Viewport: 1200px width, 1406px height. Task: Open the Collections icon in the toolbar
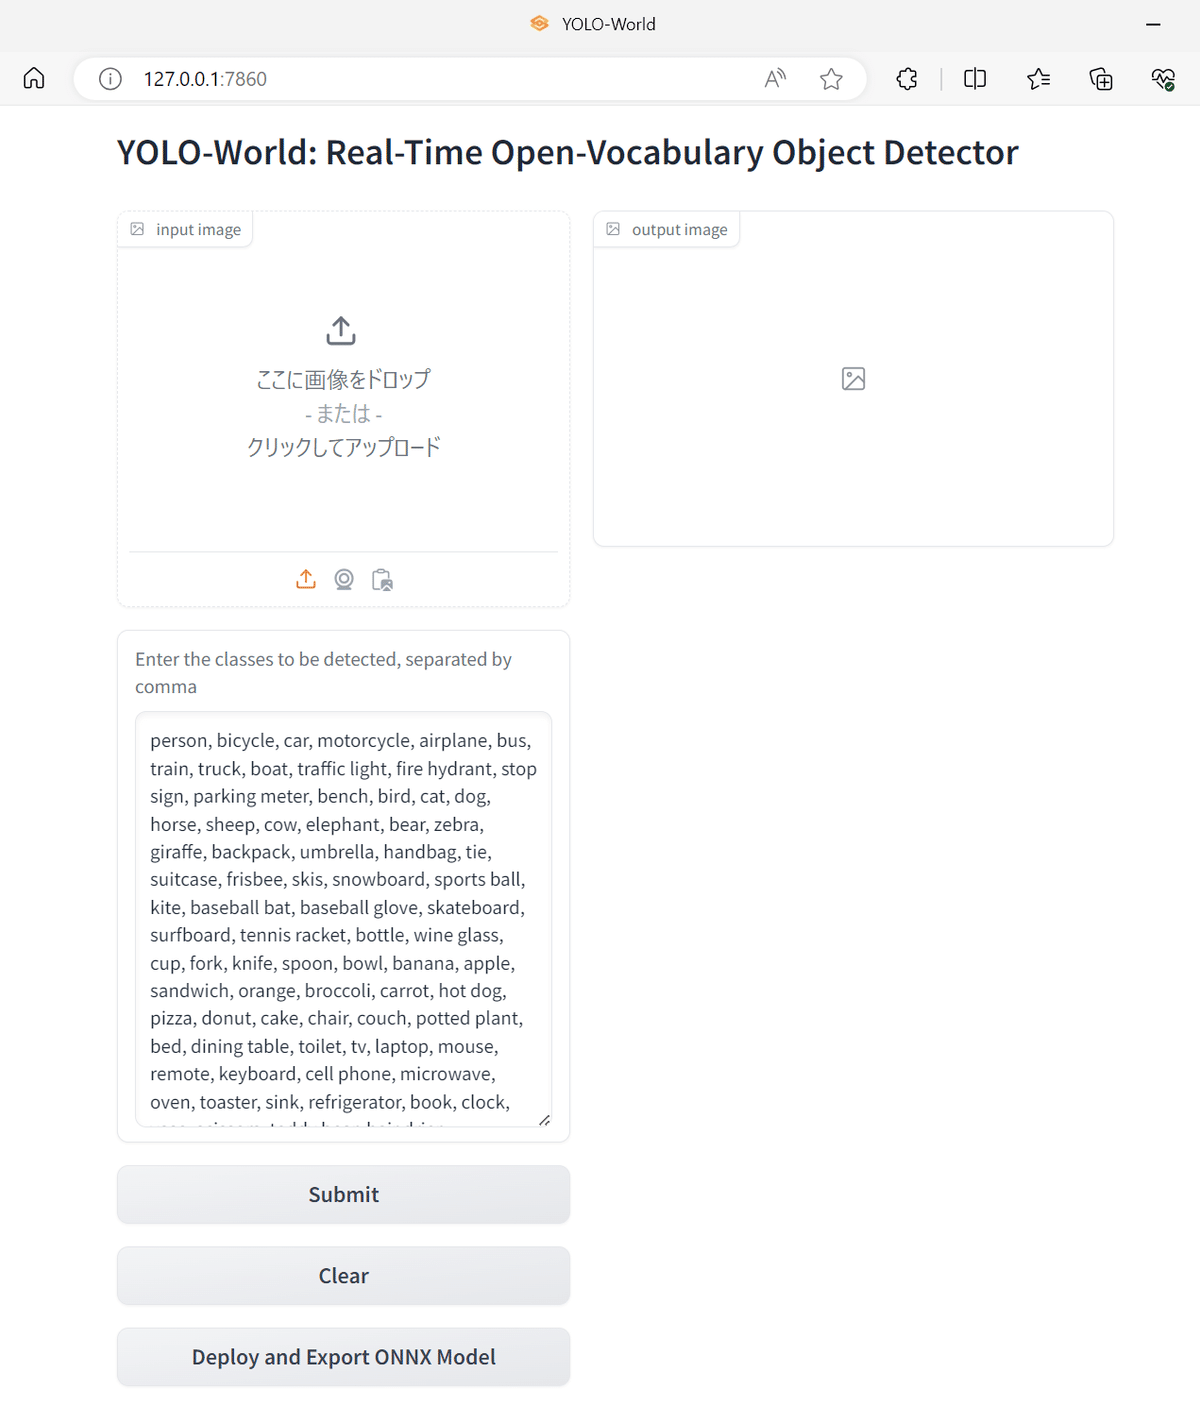1100,78
